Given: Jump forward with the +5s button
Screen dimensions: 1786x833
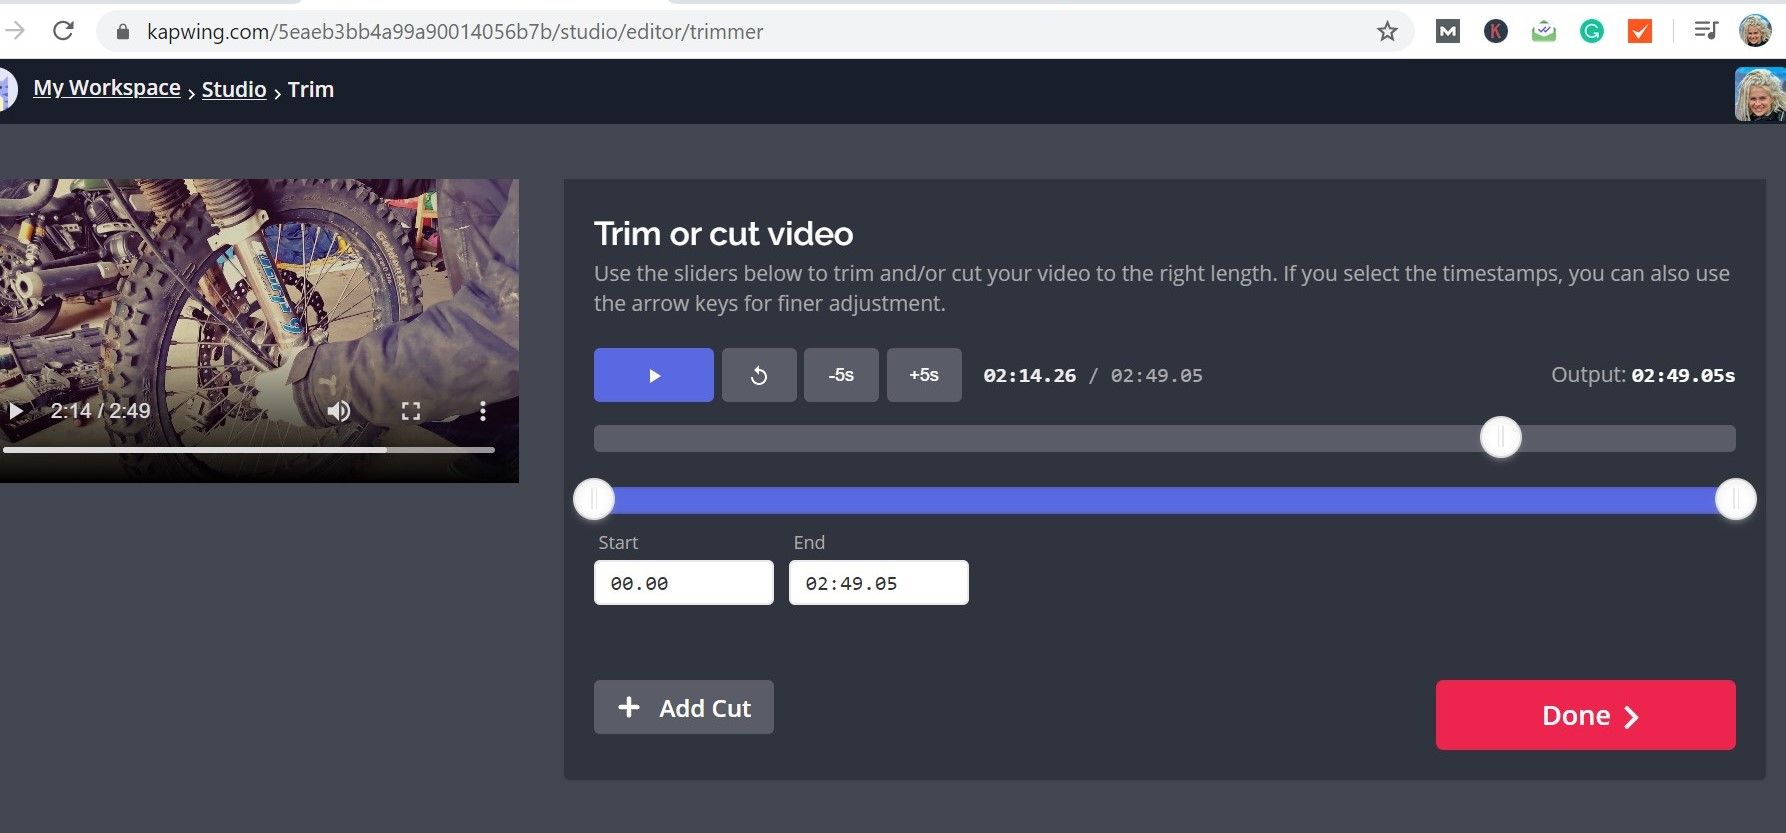Looking at the screenshot, I should (923, 375).
